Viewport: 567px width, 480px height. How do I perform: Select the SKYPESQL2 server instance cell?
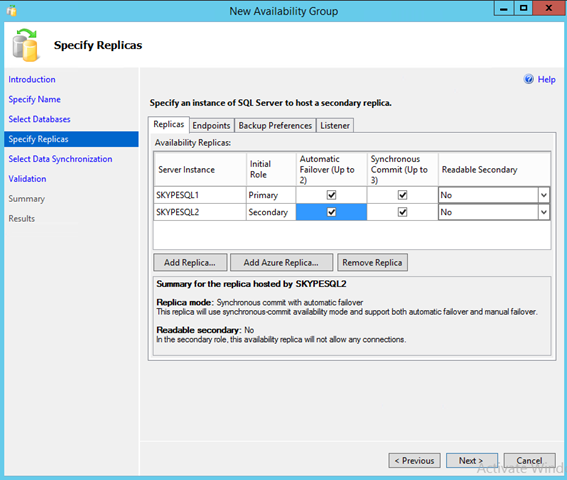200,212
